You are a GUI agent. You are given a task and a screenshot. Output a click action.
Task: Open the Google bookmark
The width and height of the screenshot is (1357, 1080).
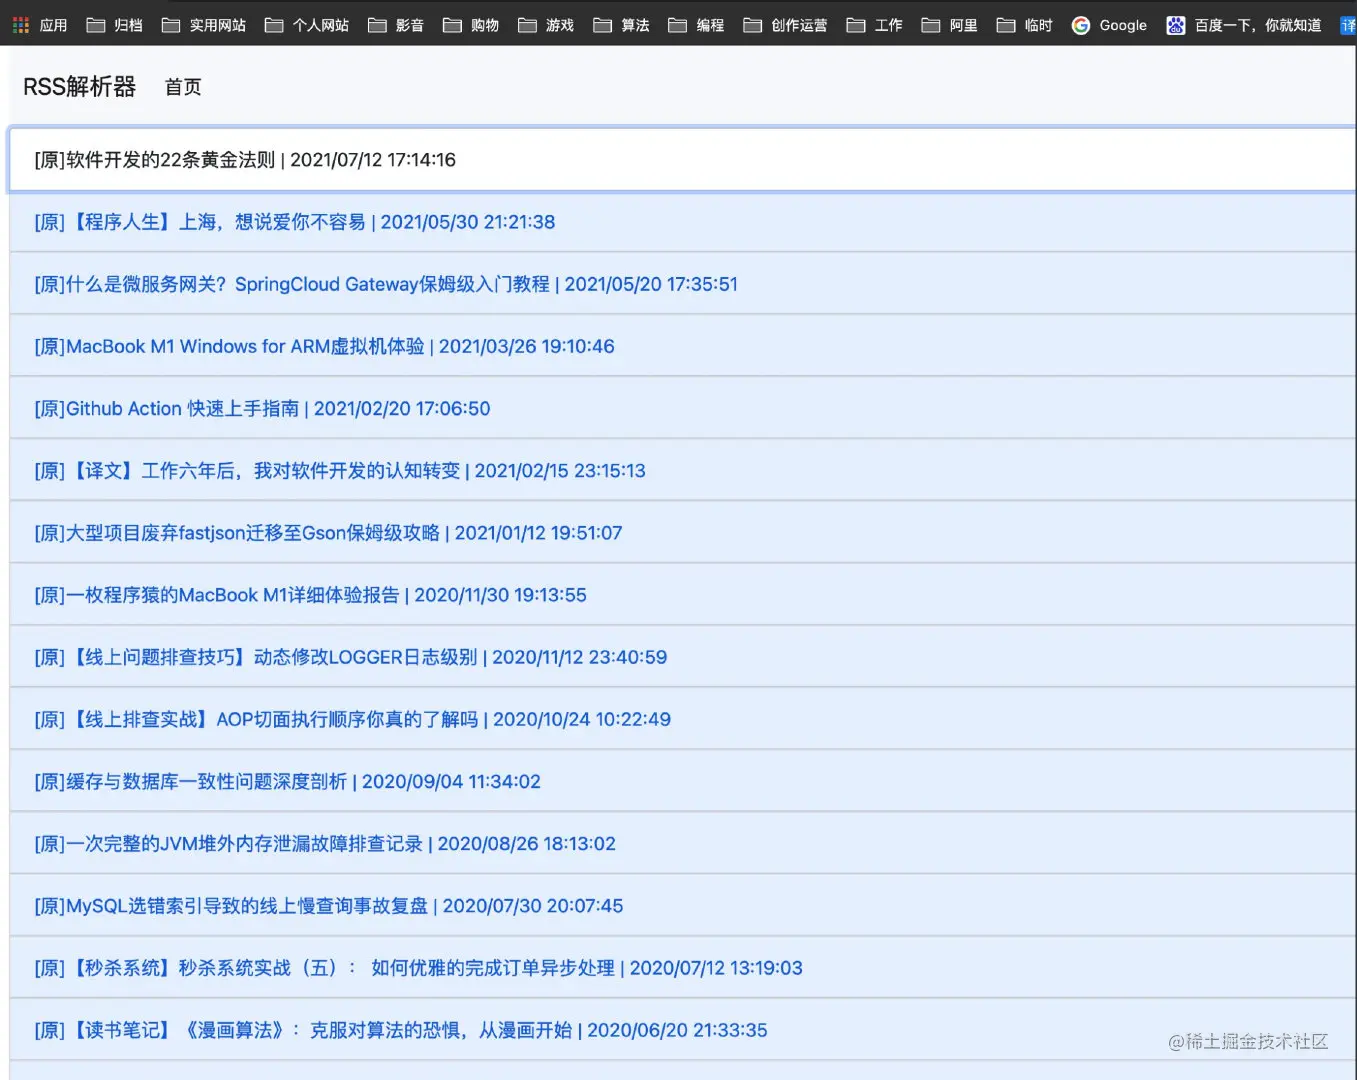point(1109,25)
